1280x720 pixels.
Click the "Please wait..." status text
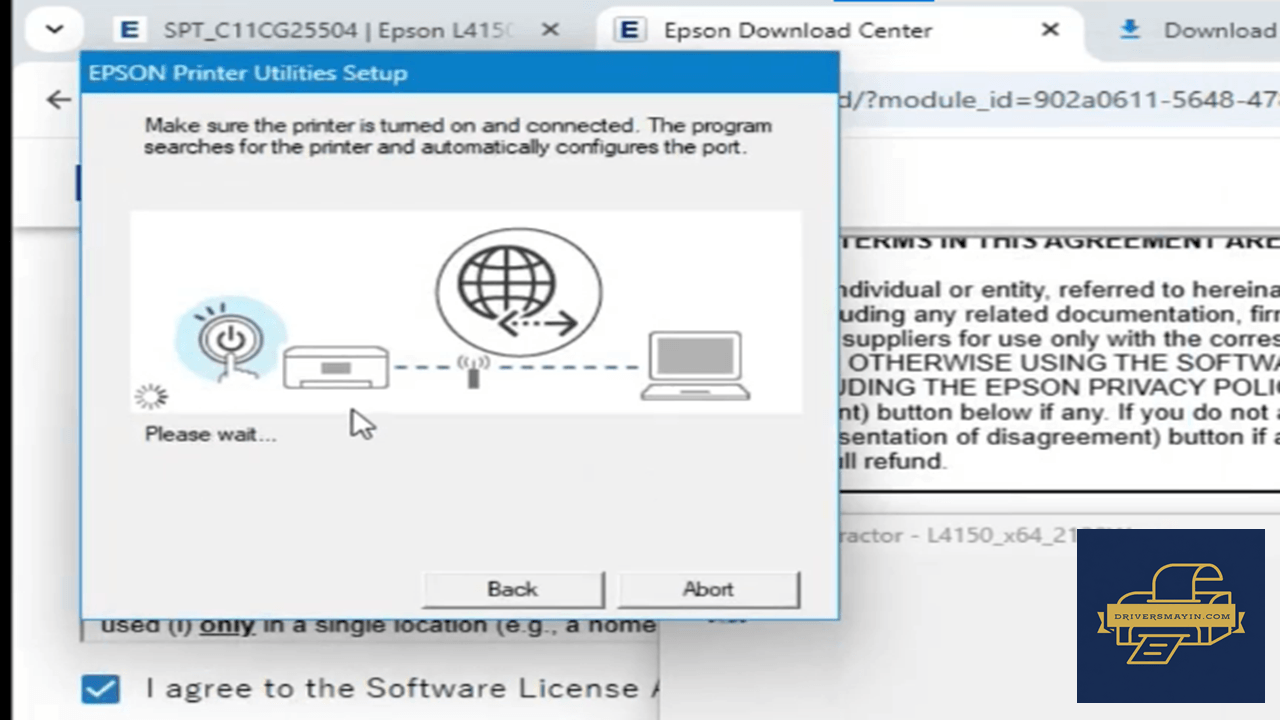click(210, 434)
